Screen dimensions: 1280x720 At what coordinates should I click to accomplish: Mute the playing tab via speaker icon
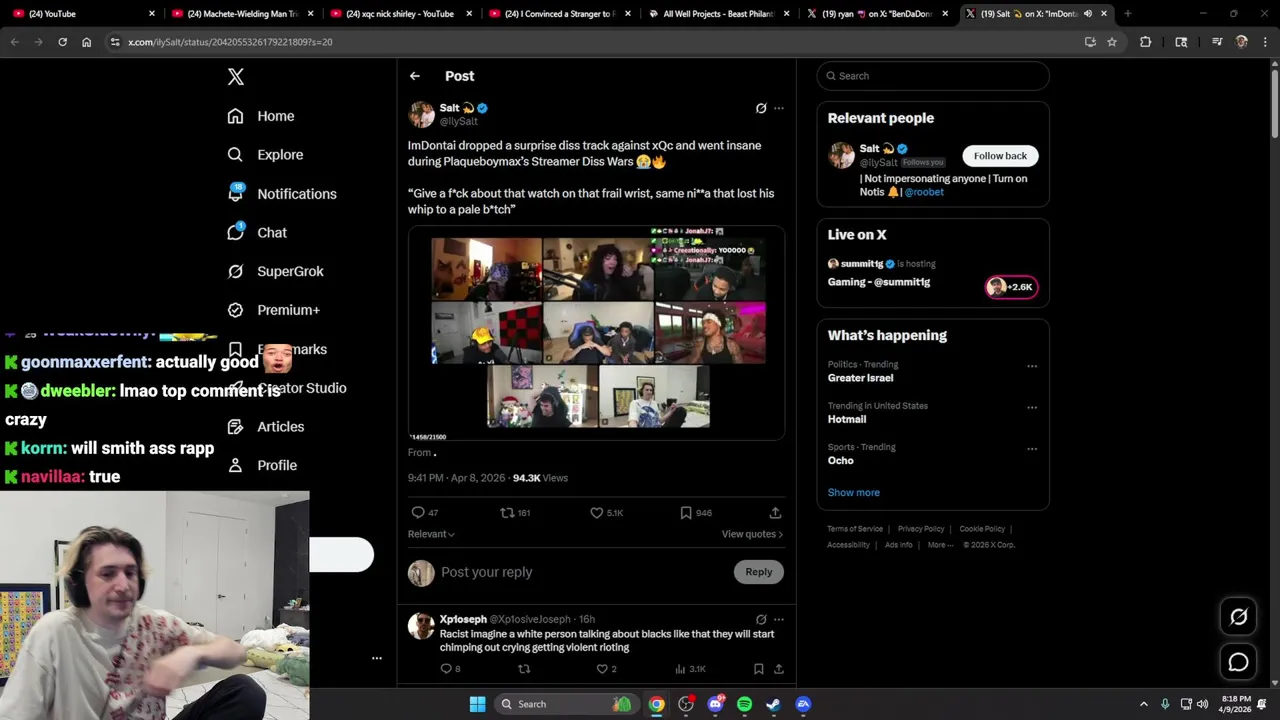(x=1088, y=14)
